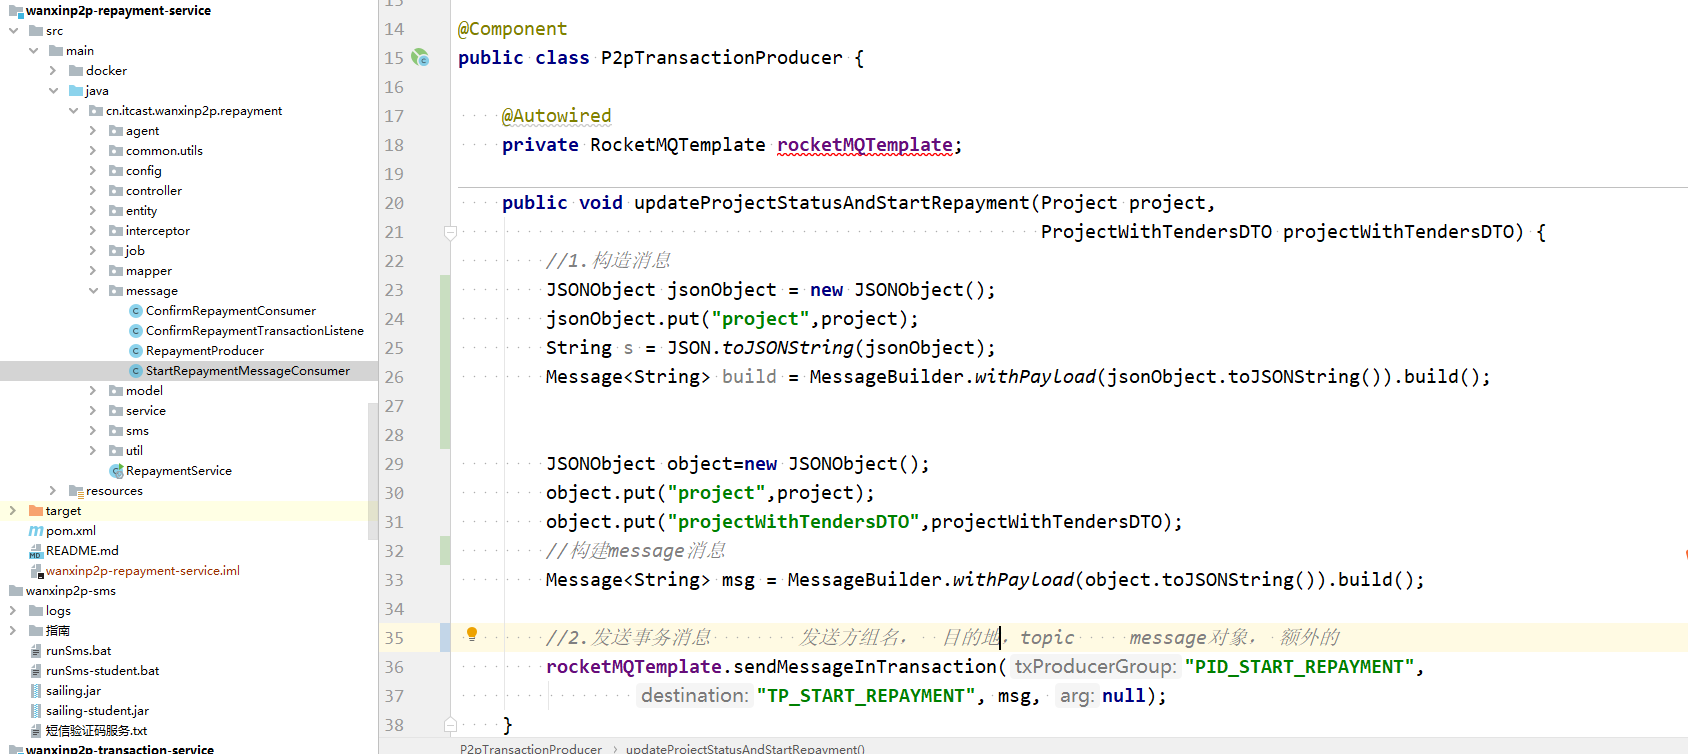The width and height of the screenshot is (1688, 754).
Task: Click the fold end marker at line 38
Action: (450, 724)
